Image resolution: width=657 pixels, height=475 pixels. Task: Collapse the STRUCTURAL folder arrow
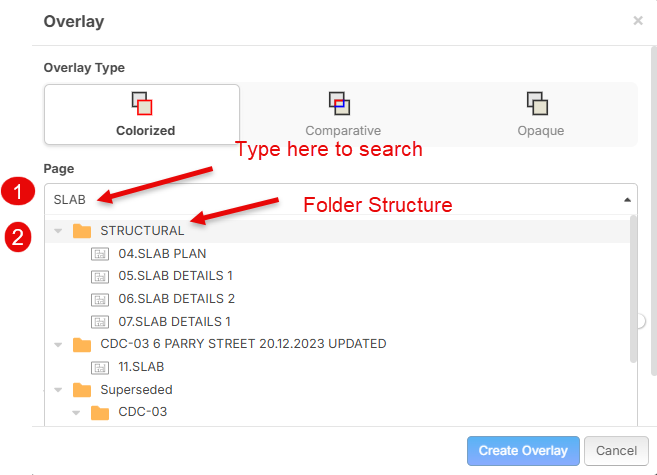click(58, 231)
